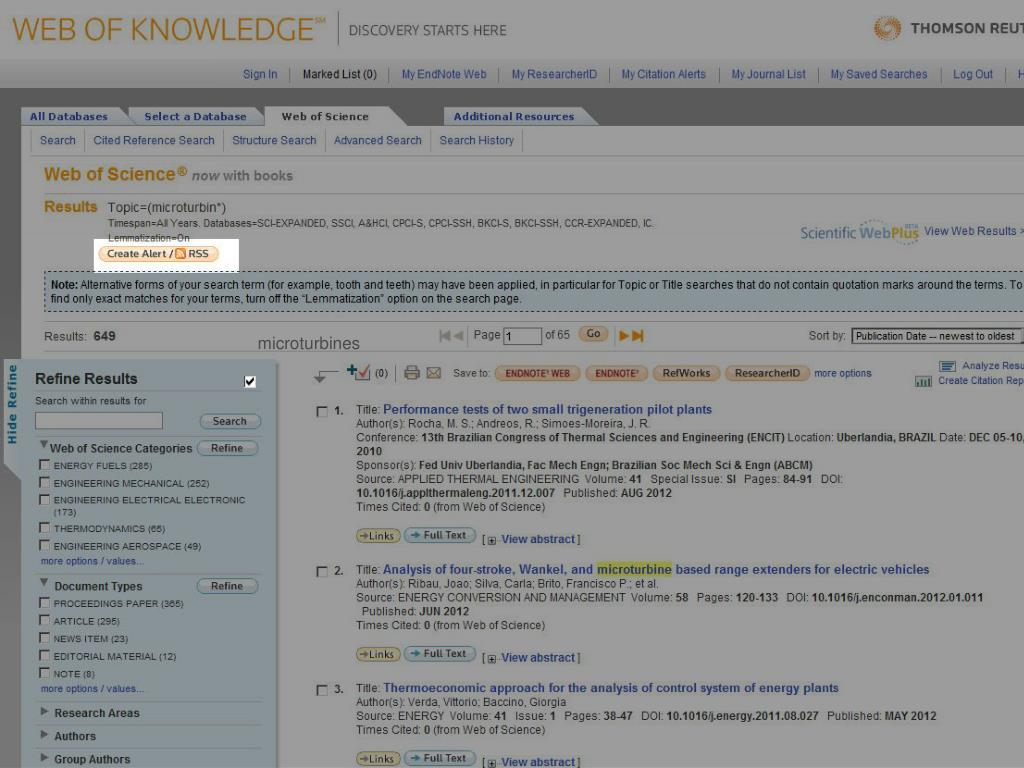Screen dimensions: 1024x768
Task: Save to EndNote Web
Action: 537,374
